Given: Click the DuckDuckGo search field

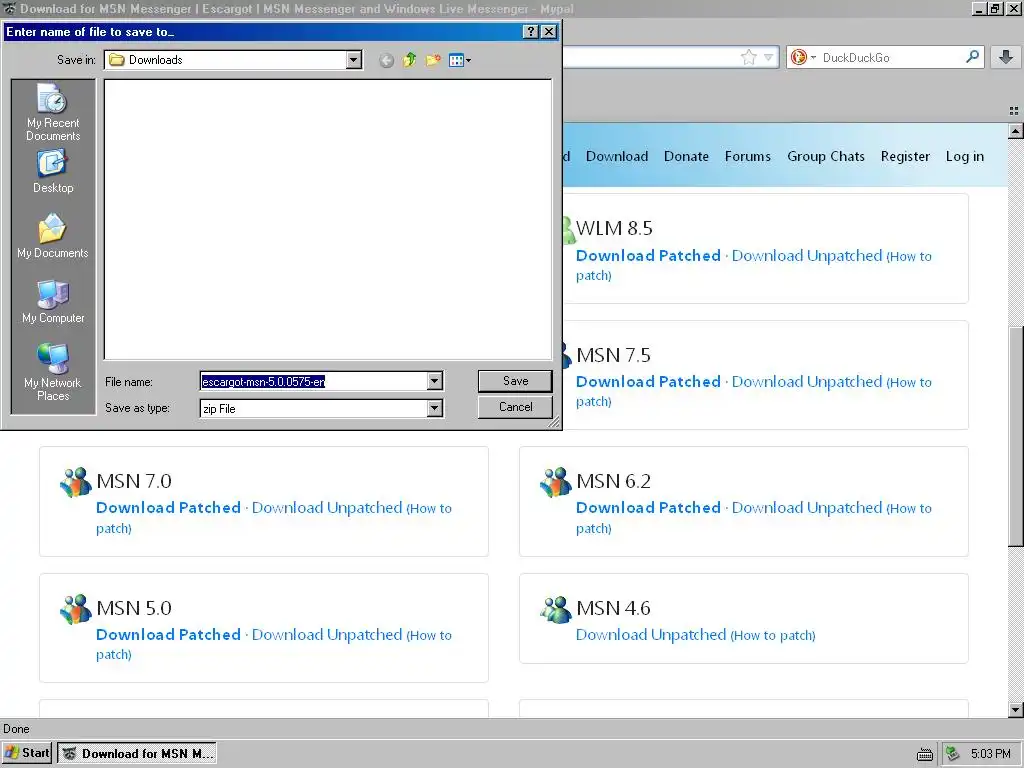Looking at the screenshot, I should click(891, 57).
